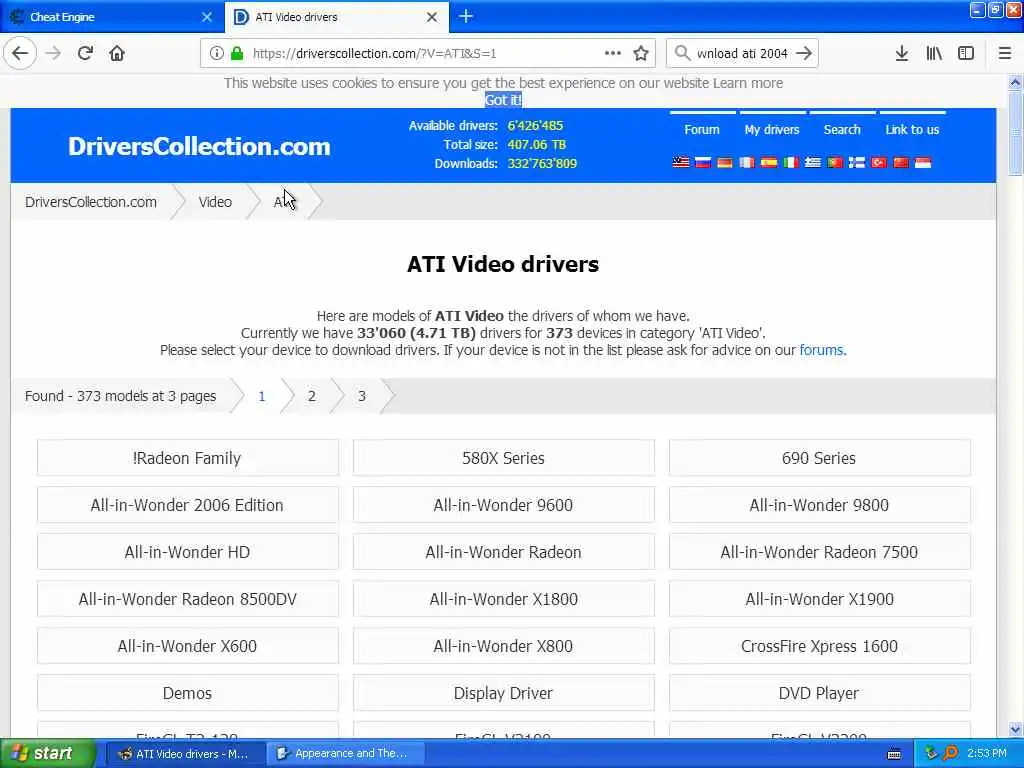The image size is (1024, 768).
Task: Reload the page with the refresh icon
Action: pos(85,53)
